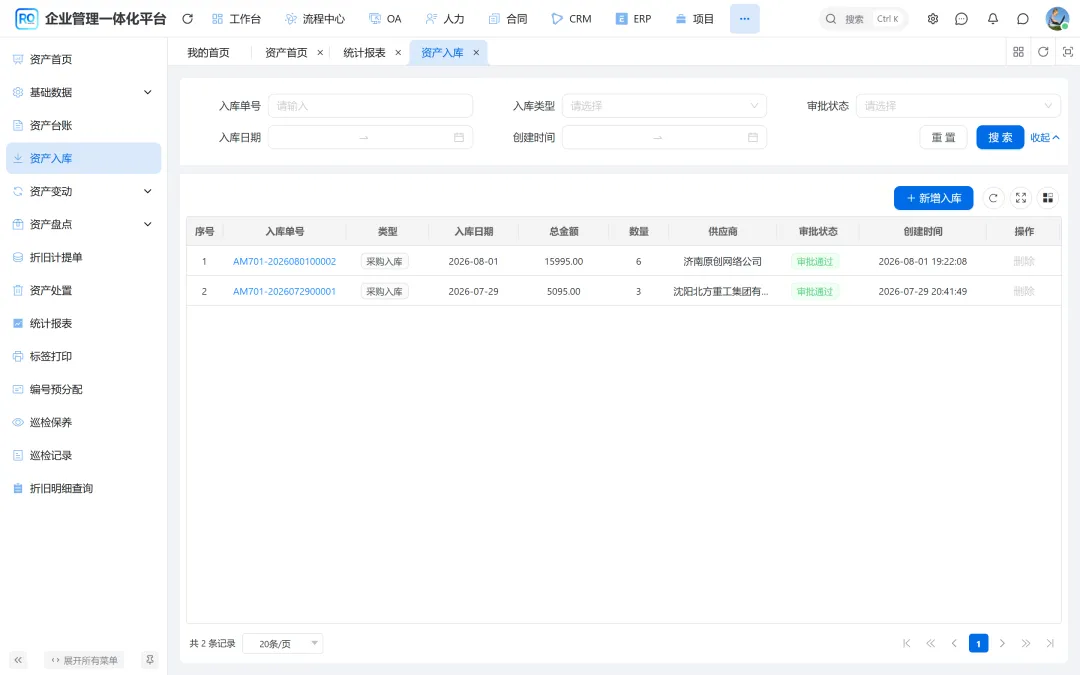Click 新增入库 button
The width and height of the screenshot is (1080, 675).
933,198
